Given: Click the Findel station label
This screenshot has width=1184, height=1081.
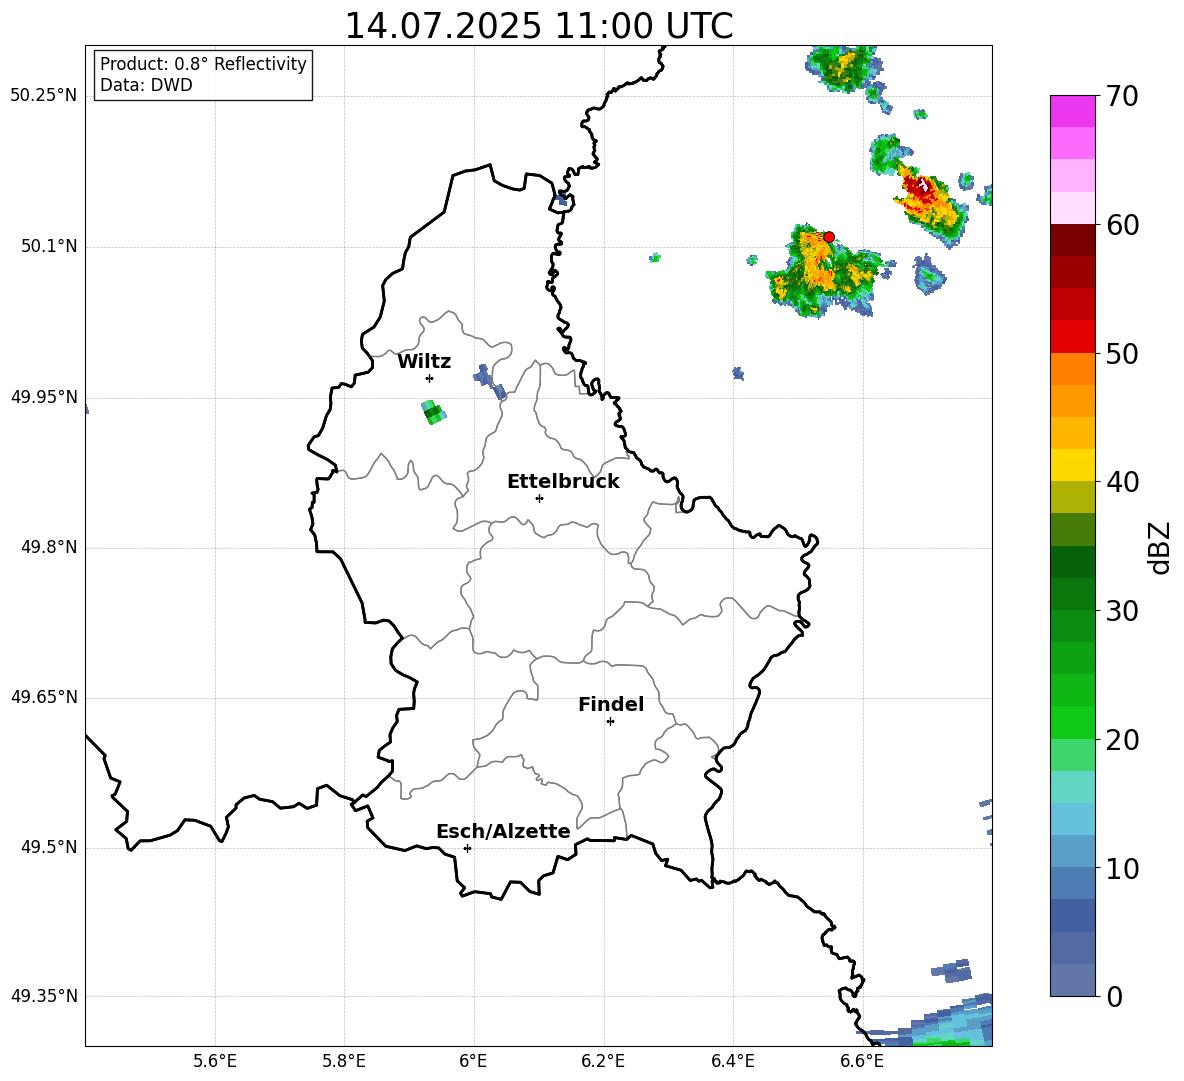Looking at the screenshot, I should click(611, 704).
